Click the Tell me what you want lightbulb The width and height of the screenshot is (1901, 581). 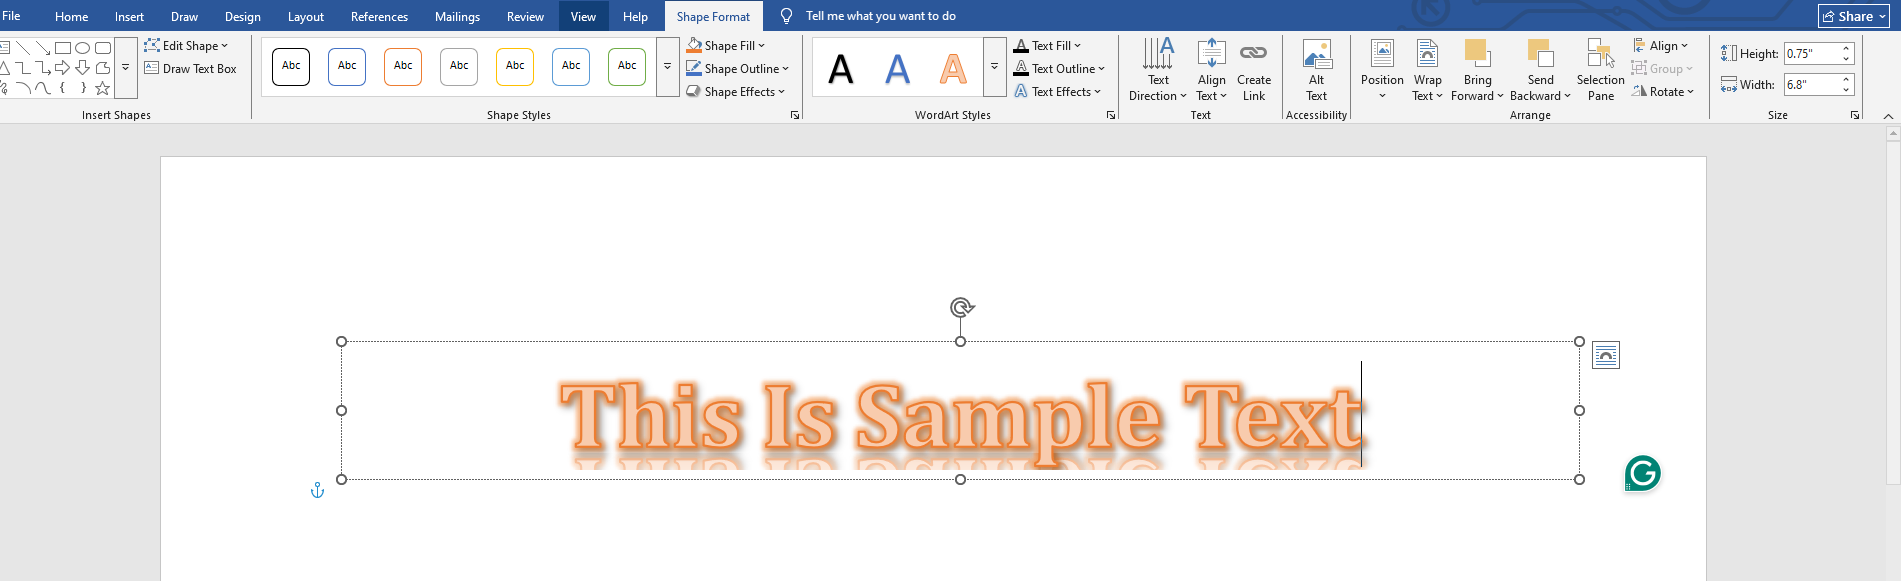click(x=786, y=16)
